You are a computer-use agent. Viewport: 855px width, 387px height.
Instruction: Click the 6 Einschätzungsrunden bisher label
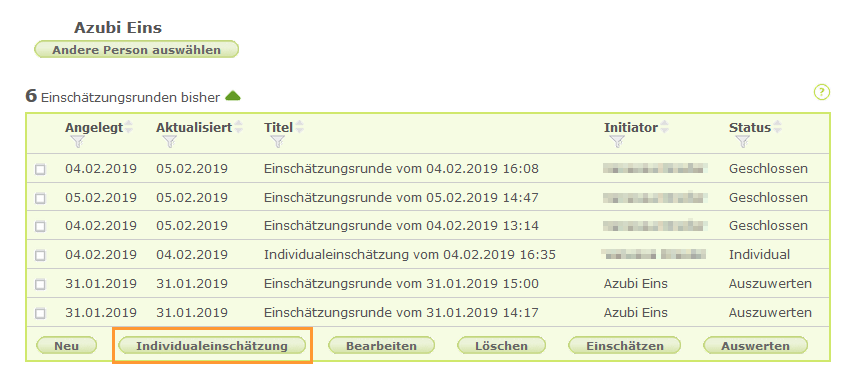(x=123, y=96)
